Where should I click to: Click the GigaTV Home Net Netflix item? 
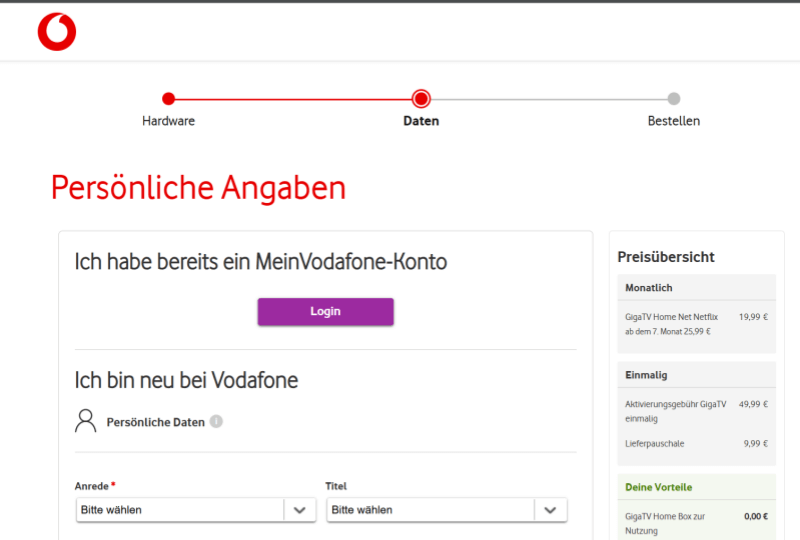tap(671, 317)
